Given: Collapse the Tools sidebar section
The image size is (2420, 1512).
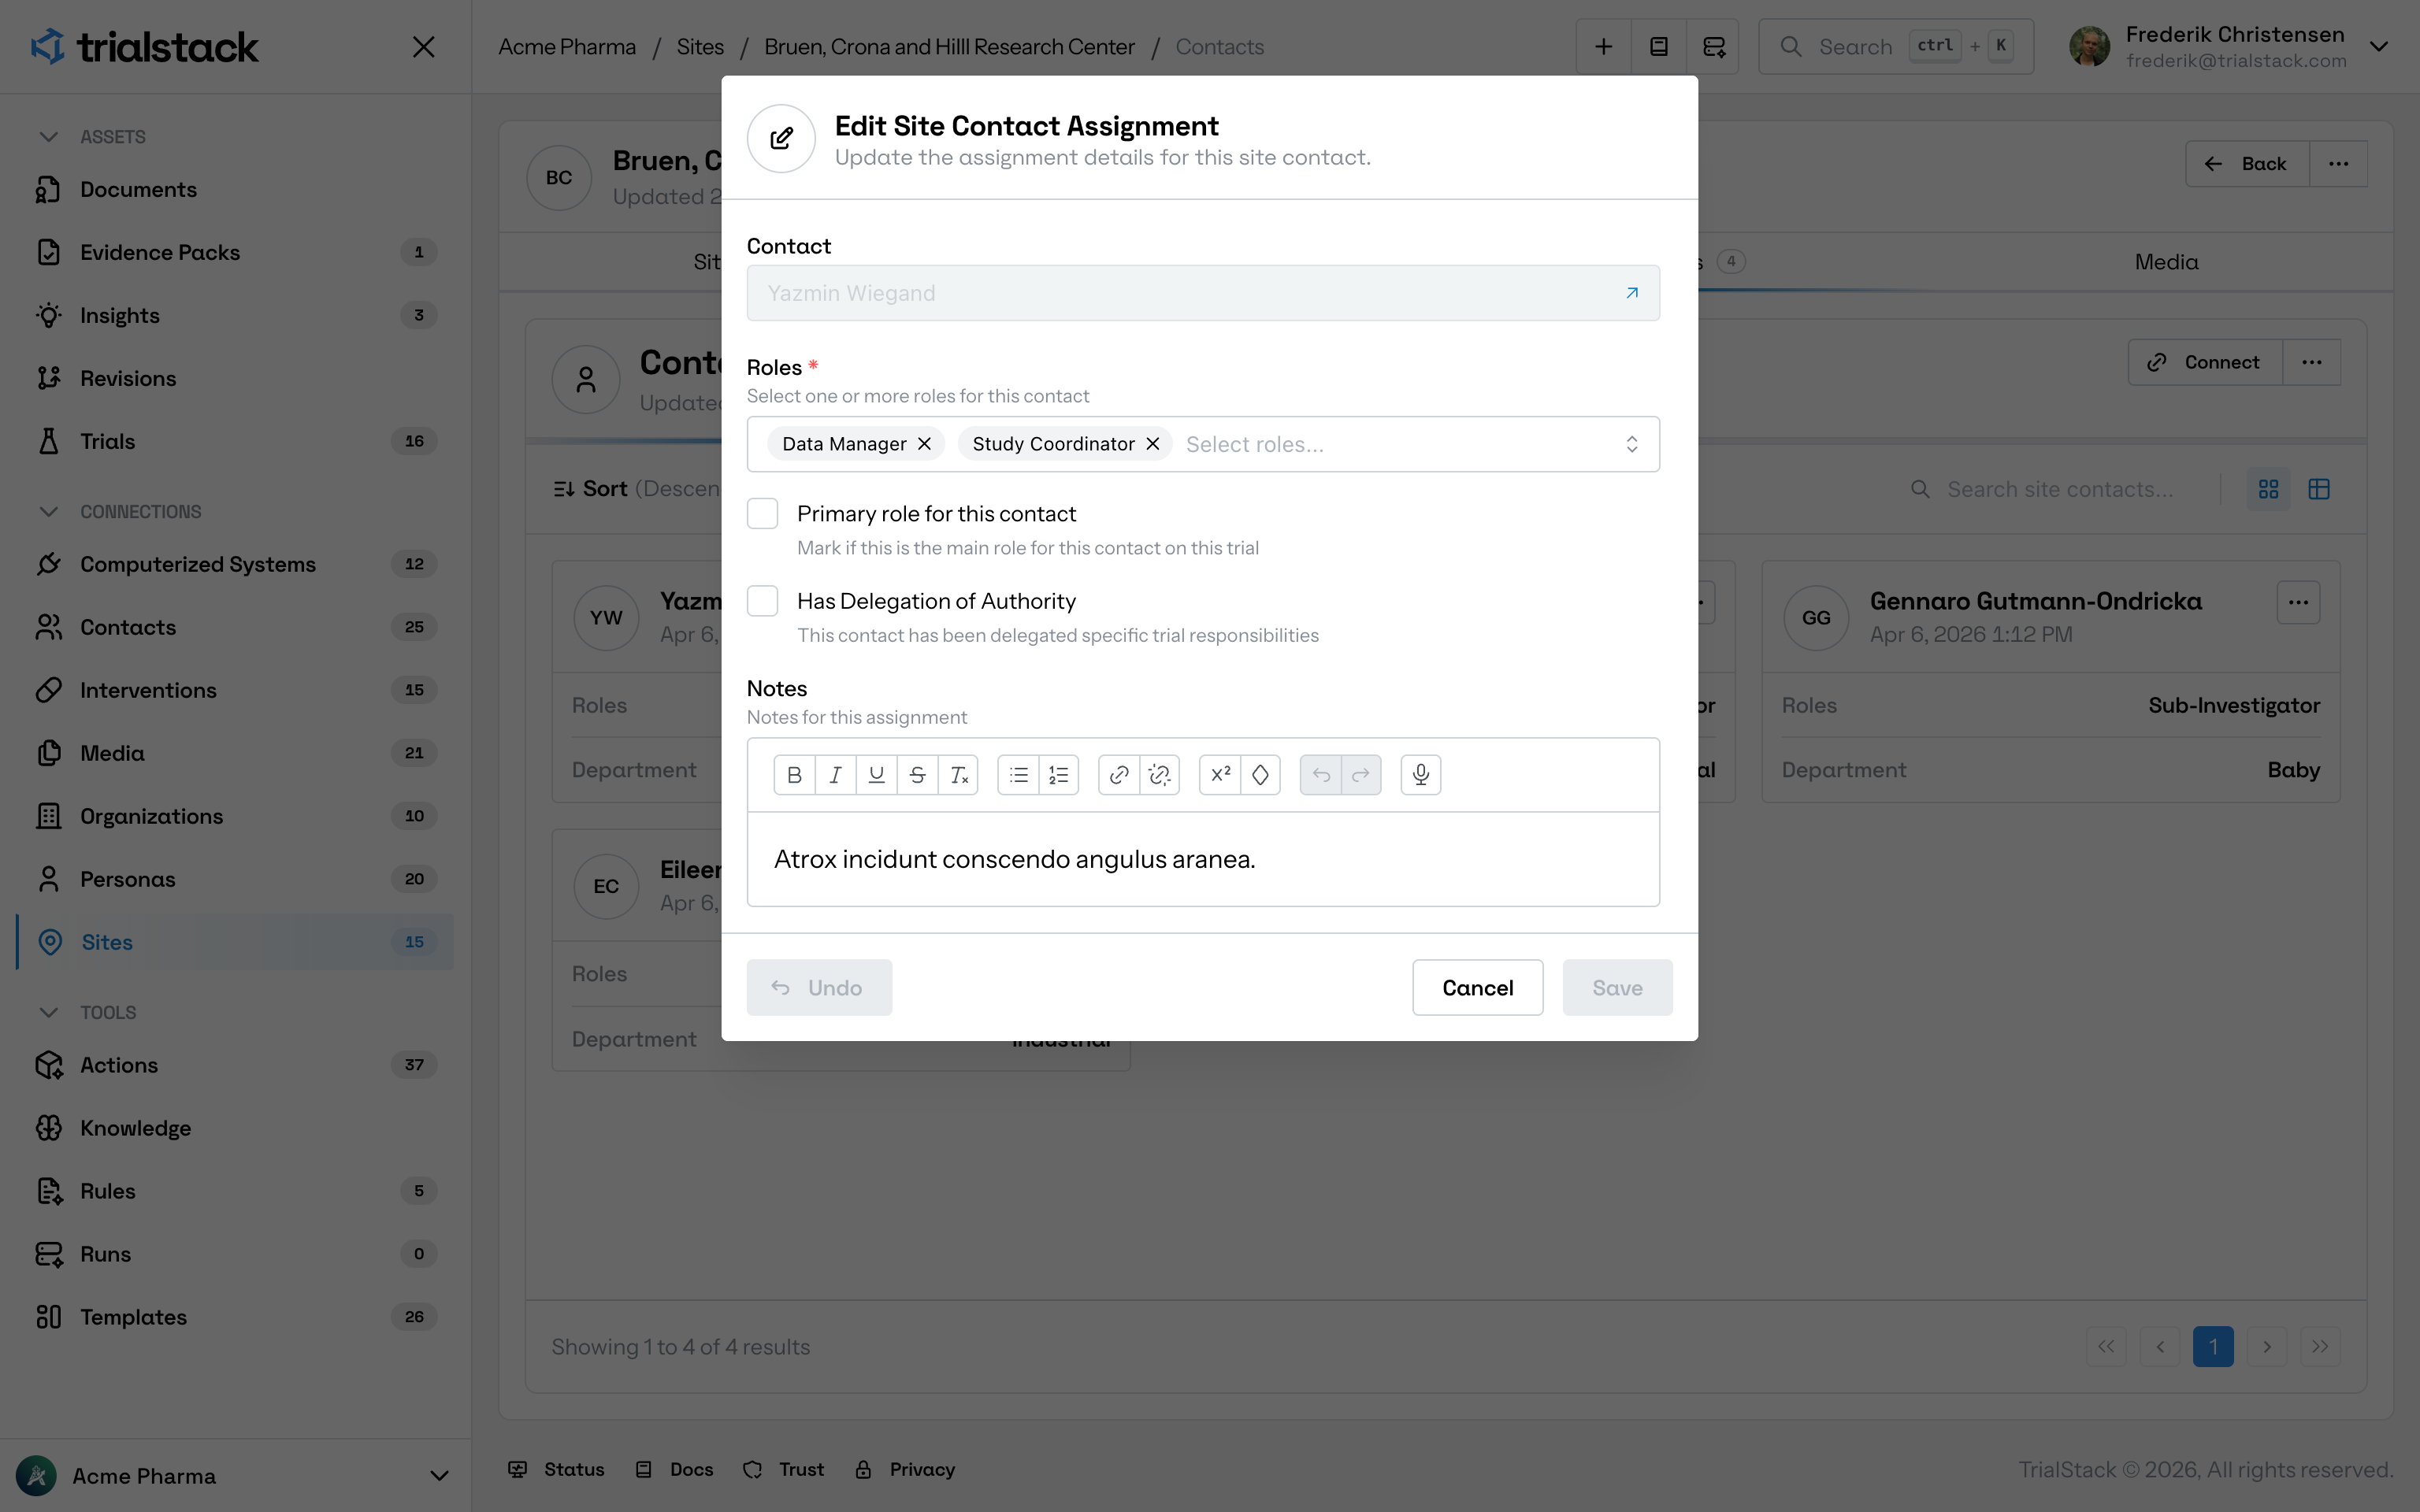Looking at the screenshot, I should point(87,1013).
